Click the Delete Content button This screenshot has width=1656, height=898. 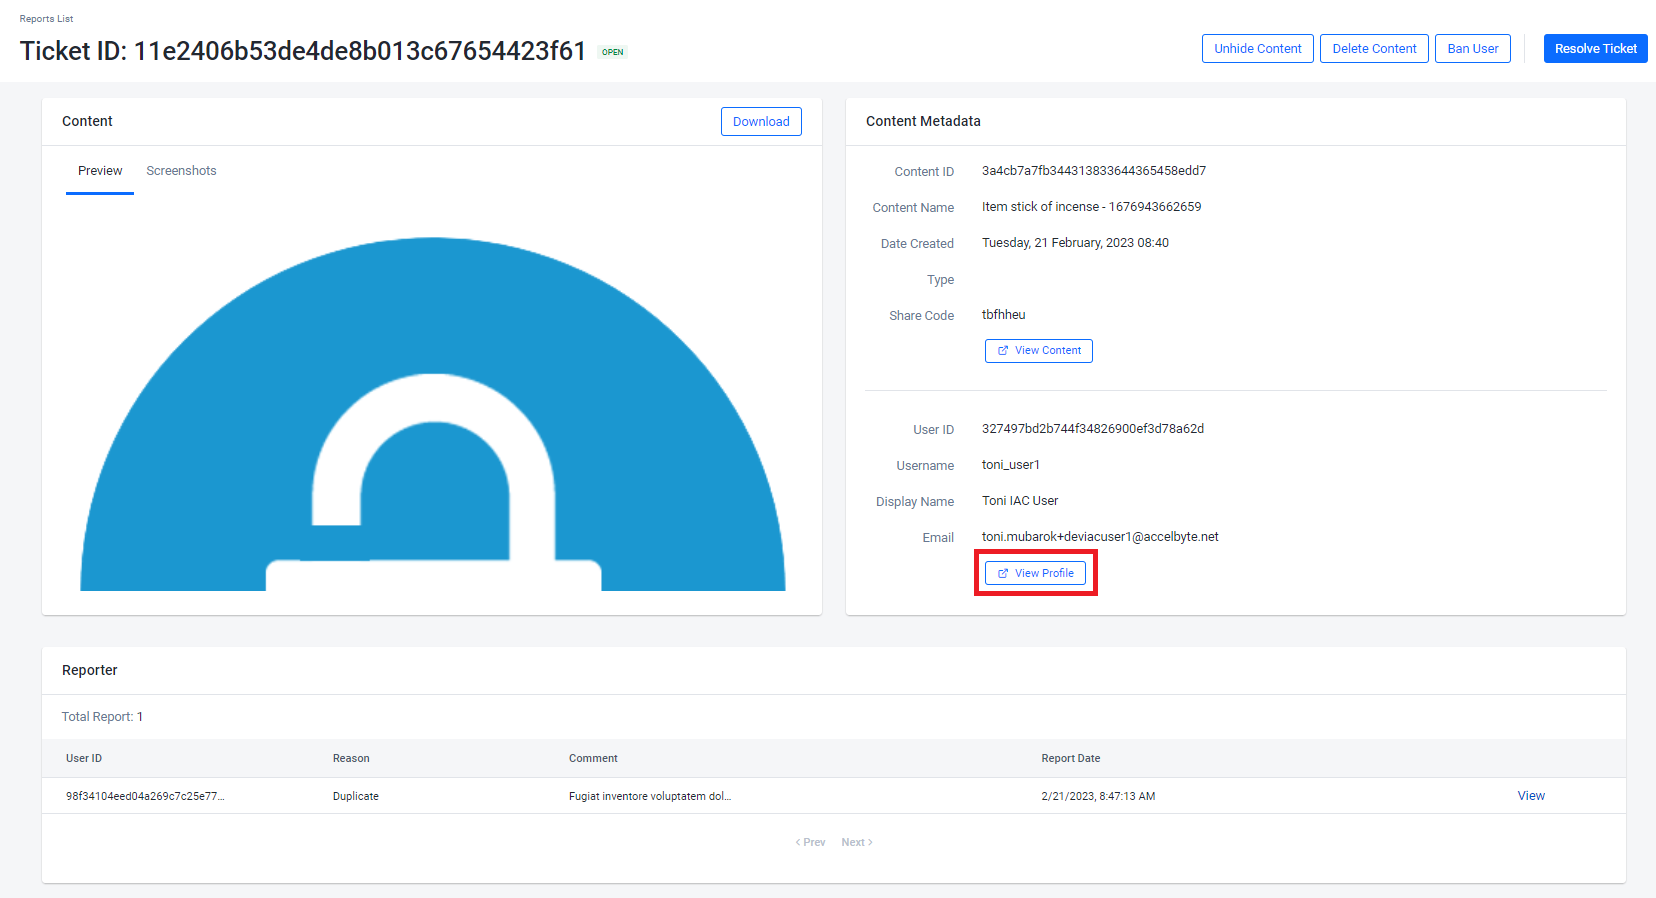1374,49
